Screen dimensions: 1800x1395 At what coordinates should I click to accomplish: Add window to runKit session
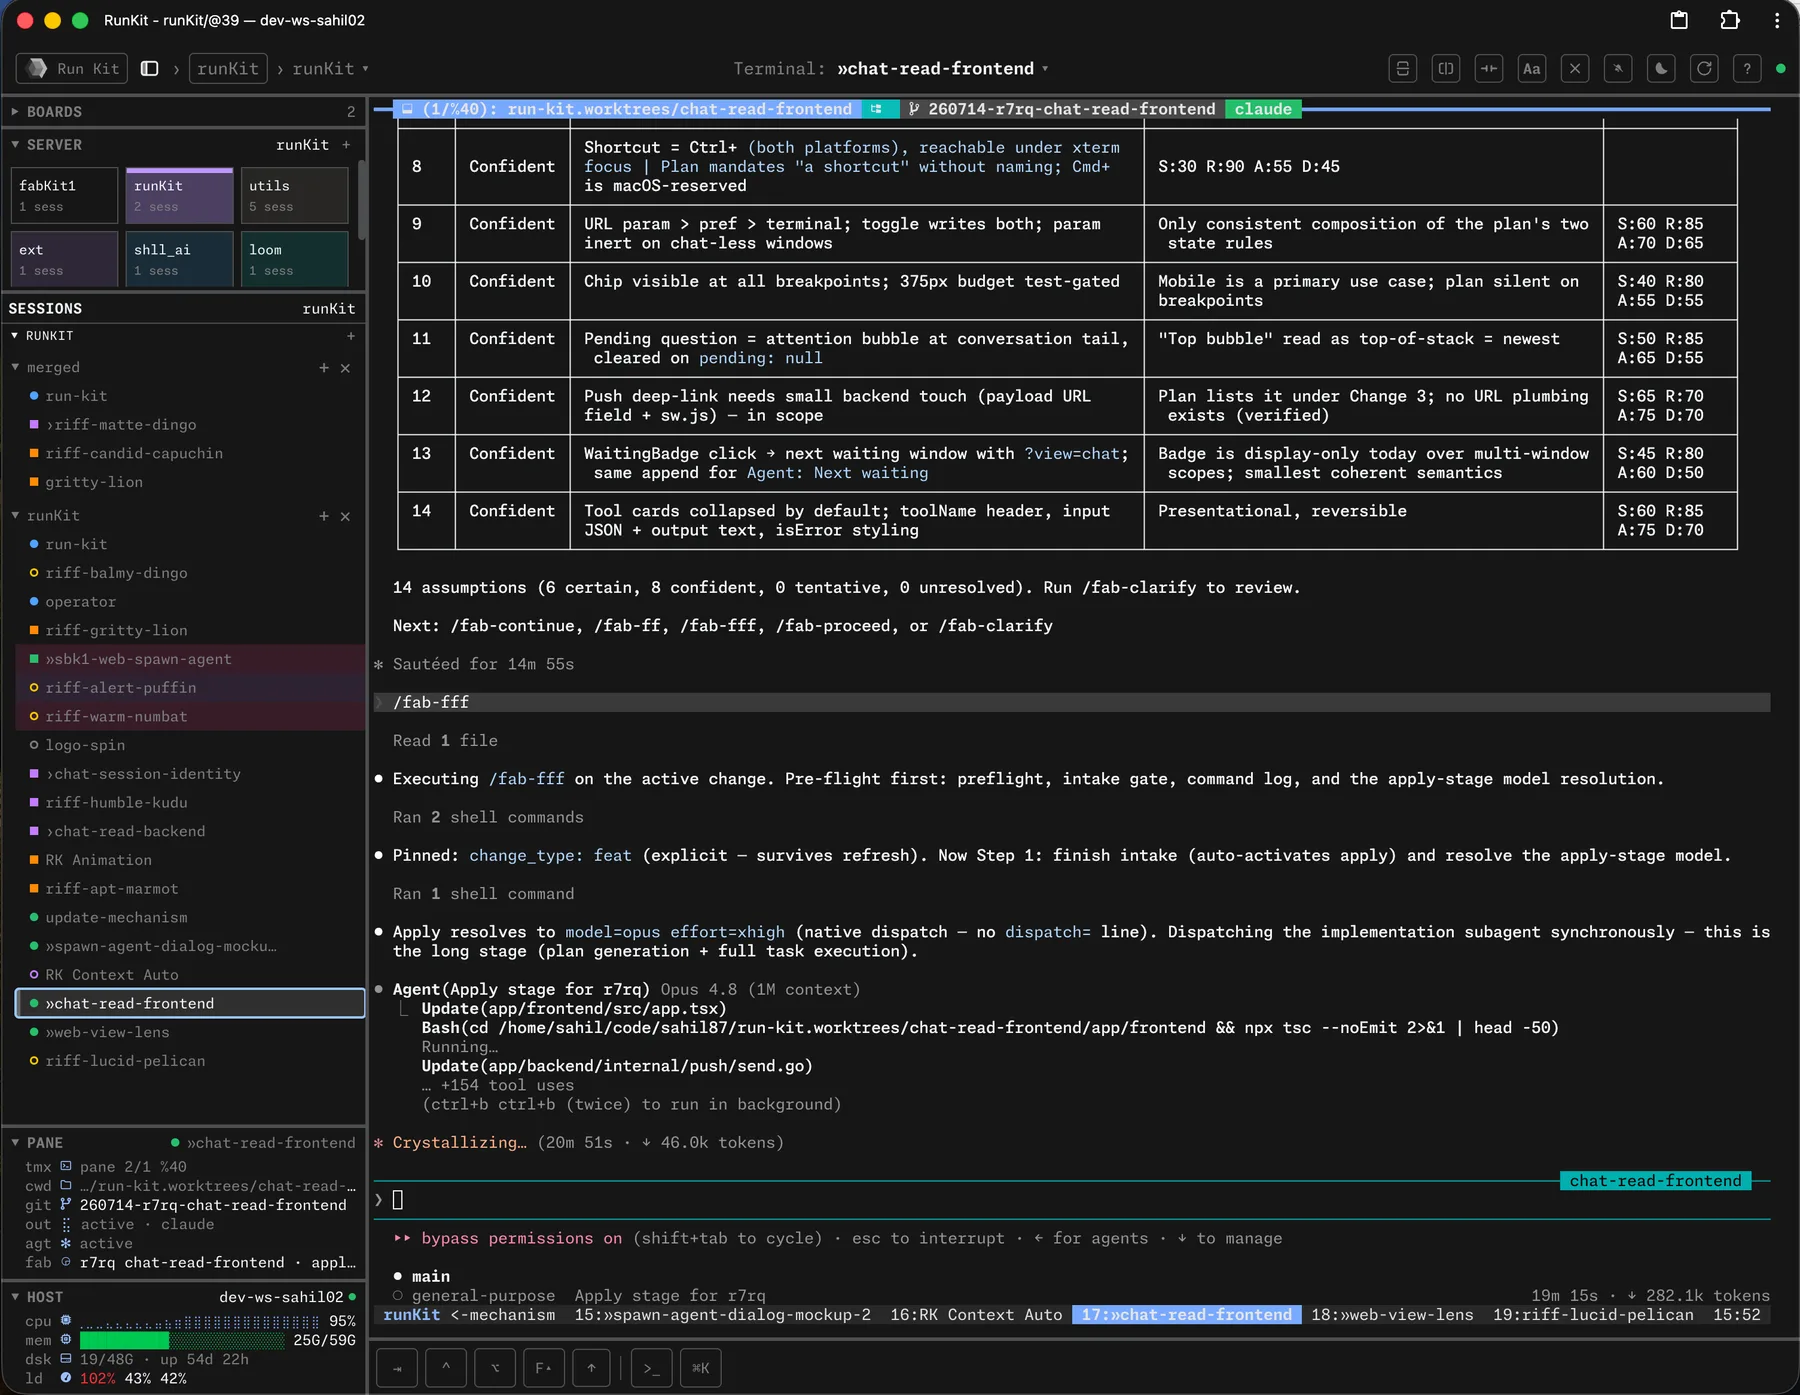[324, 516]
